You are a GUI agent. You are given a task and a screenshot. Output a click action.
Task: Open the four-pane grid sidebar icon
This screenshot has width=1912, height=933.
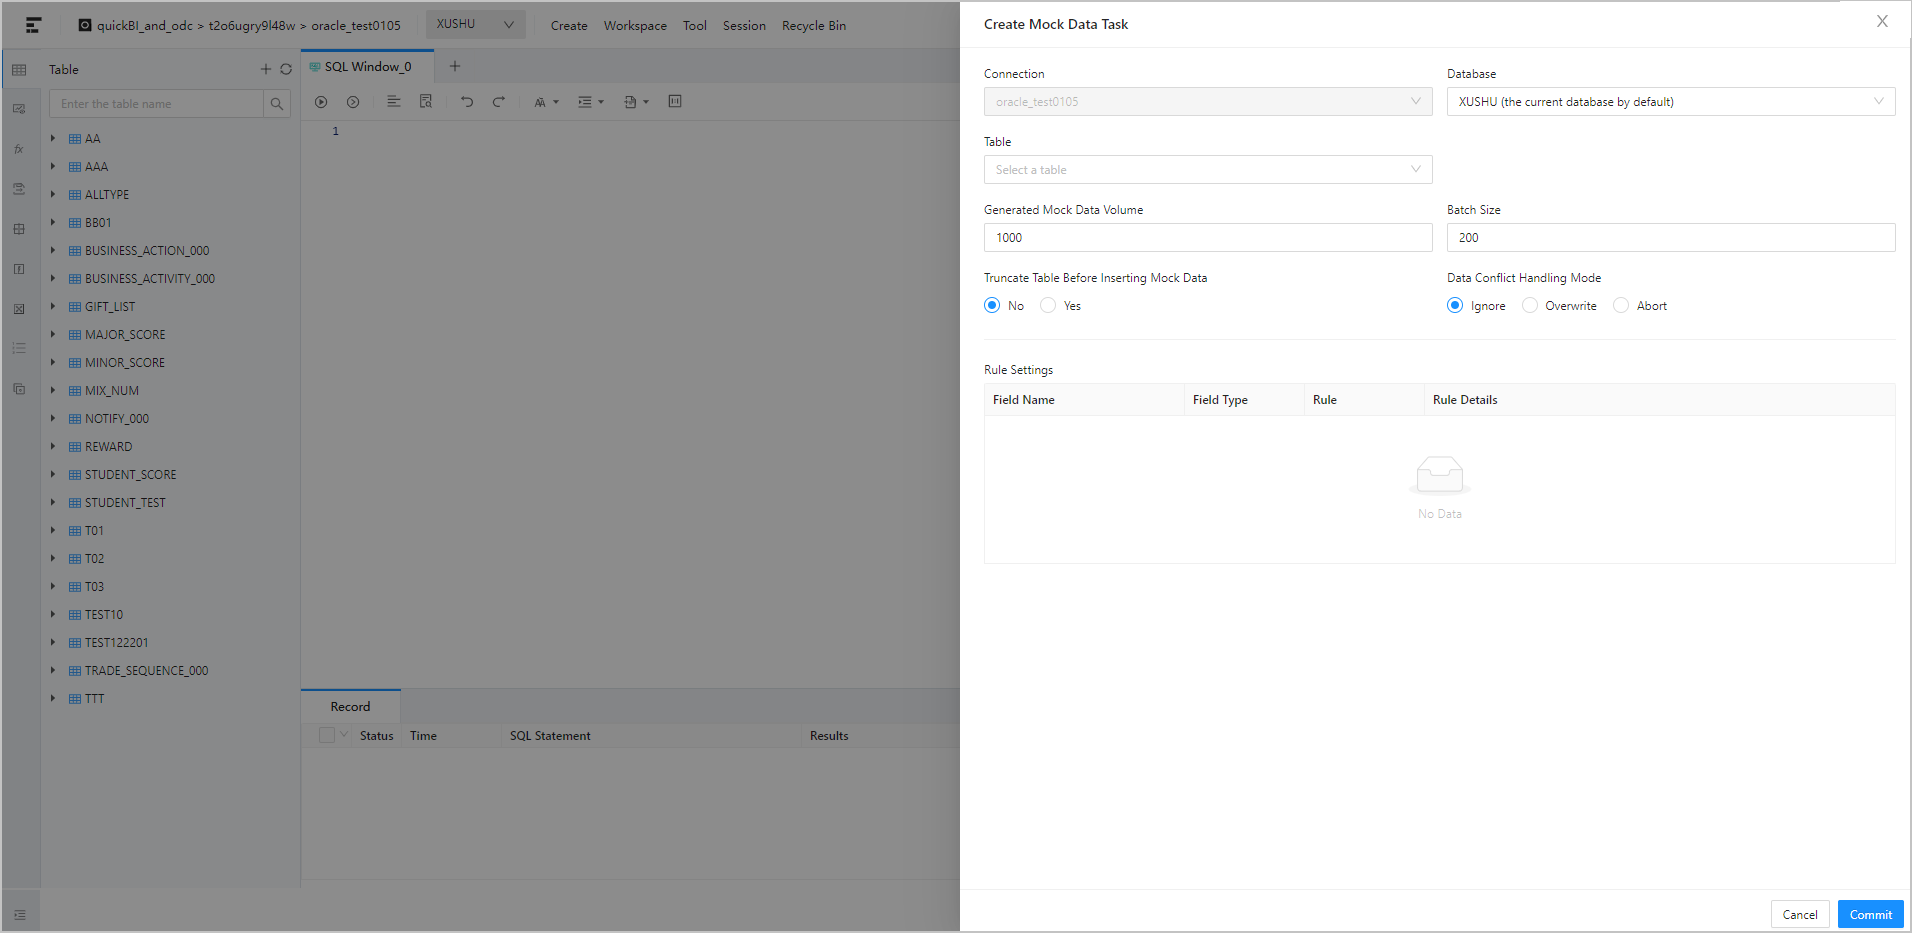point(19,229)
